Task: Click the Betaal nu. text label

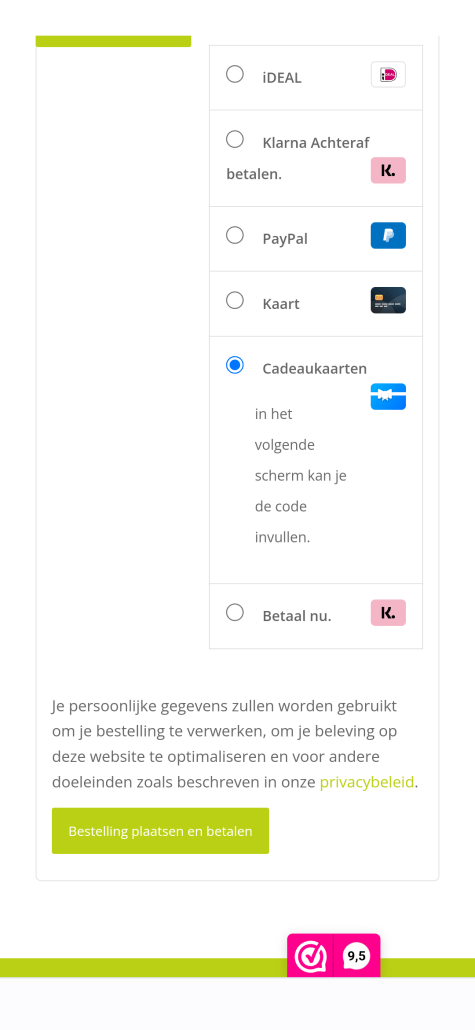Action: (297, 616)
